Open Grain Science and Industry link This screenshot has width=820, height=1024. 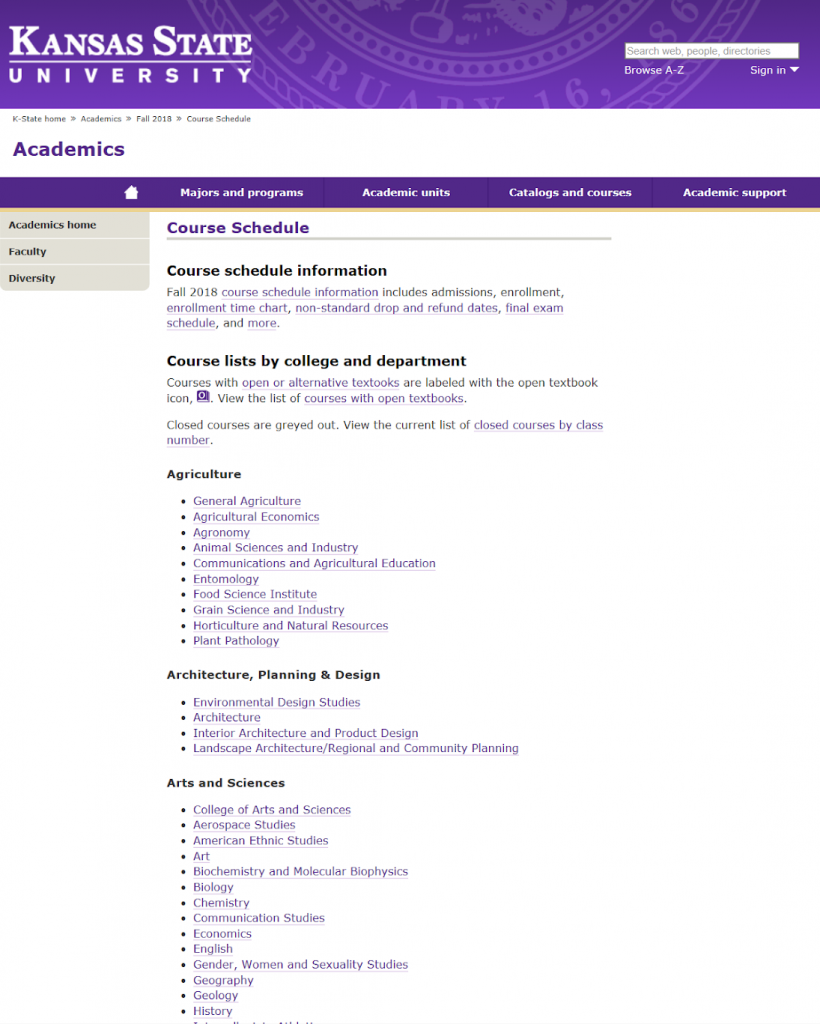(x=268, y=609)
